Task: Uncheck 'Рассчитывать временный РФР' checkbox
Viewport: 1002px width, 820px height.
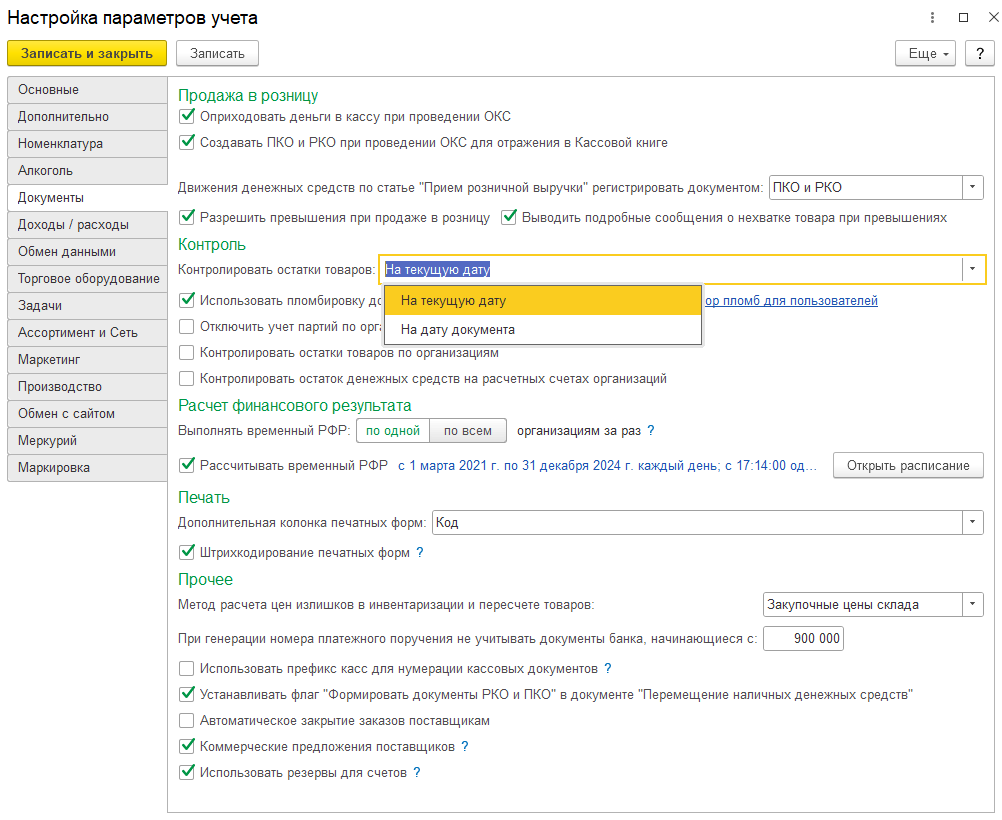Action: (x=187, y=464)
